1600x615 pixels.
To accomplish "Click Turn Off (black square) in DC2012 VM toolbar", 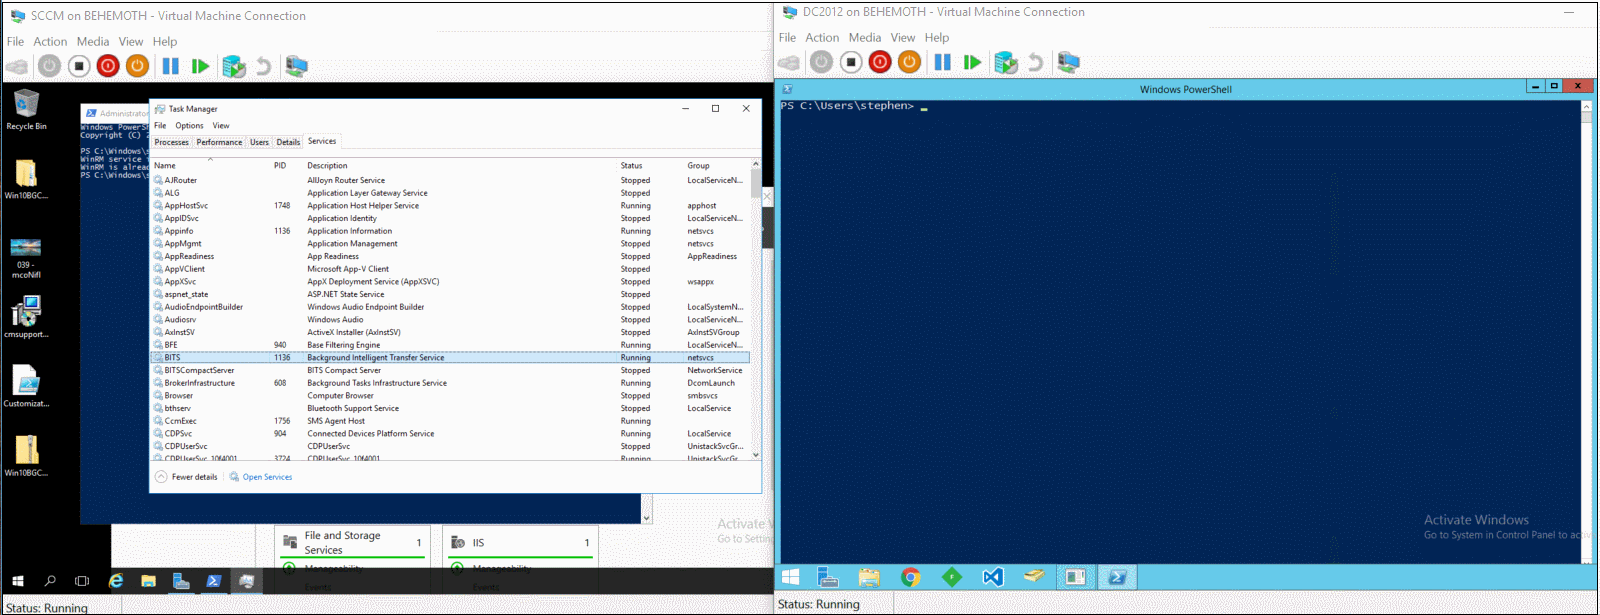I will 850,62.
